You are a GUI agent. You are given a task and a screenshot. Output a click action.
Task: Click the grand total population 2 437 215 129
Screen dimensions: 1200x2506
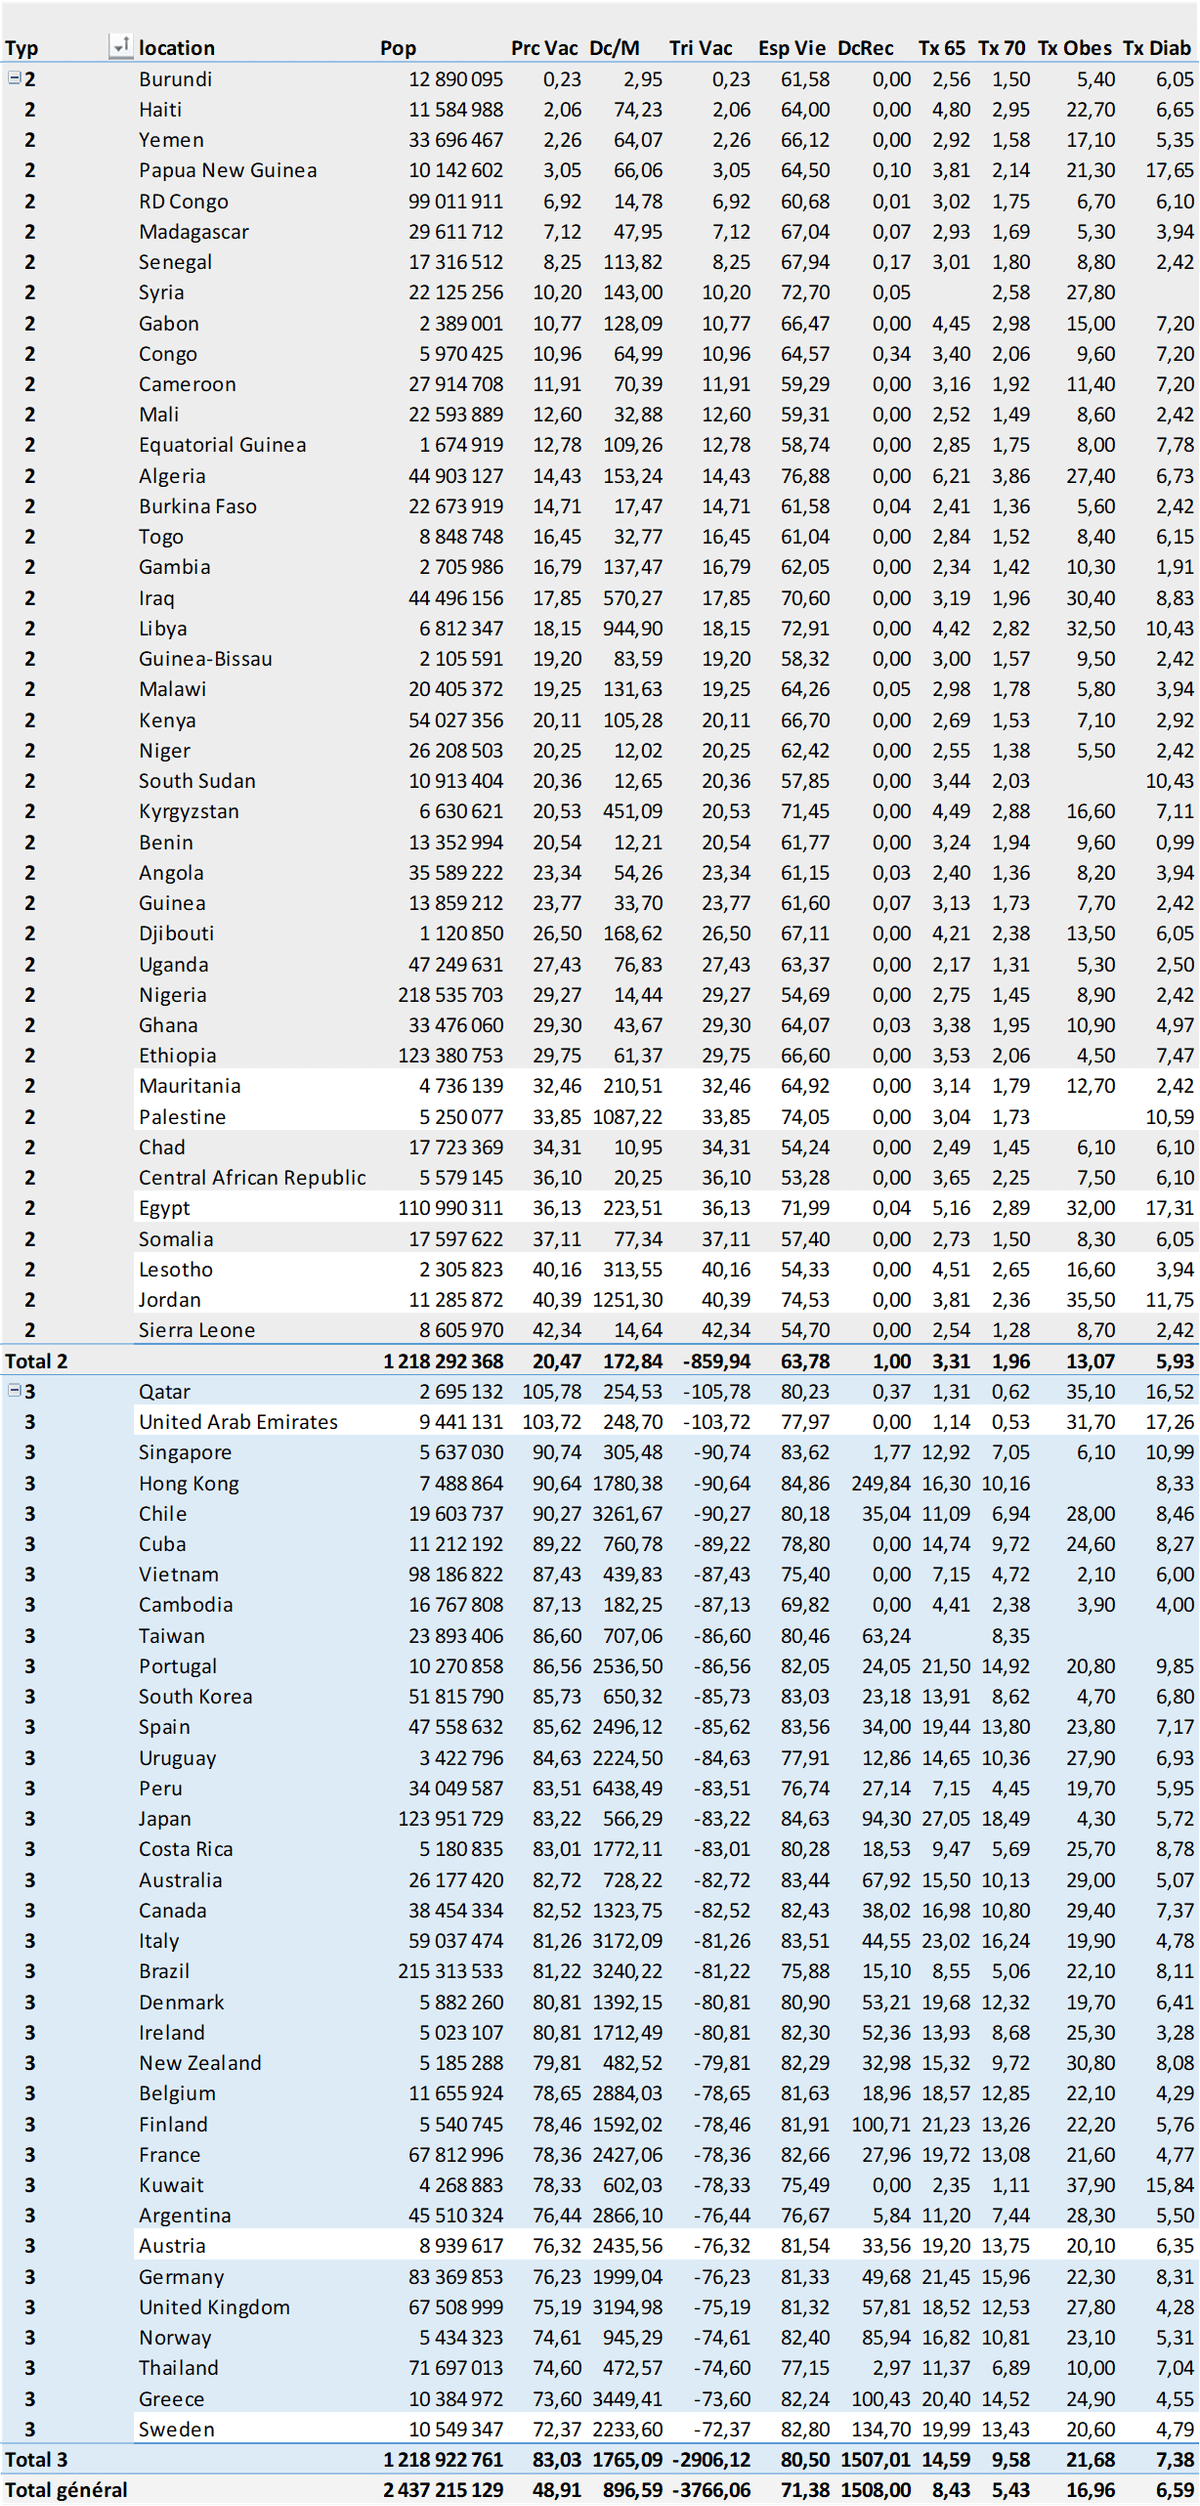click(443, 2490)
